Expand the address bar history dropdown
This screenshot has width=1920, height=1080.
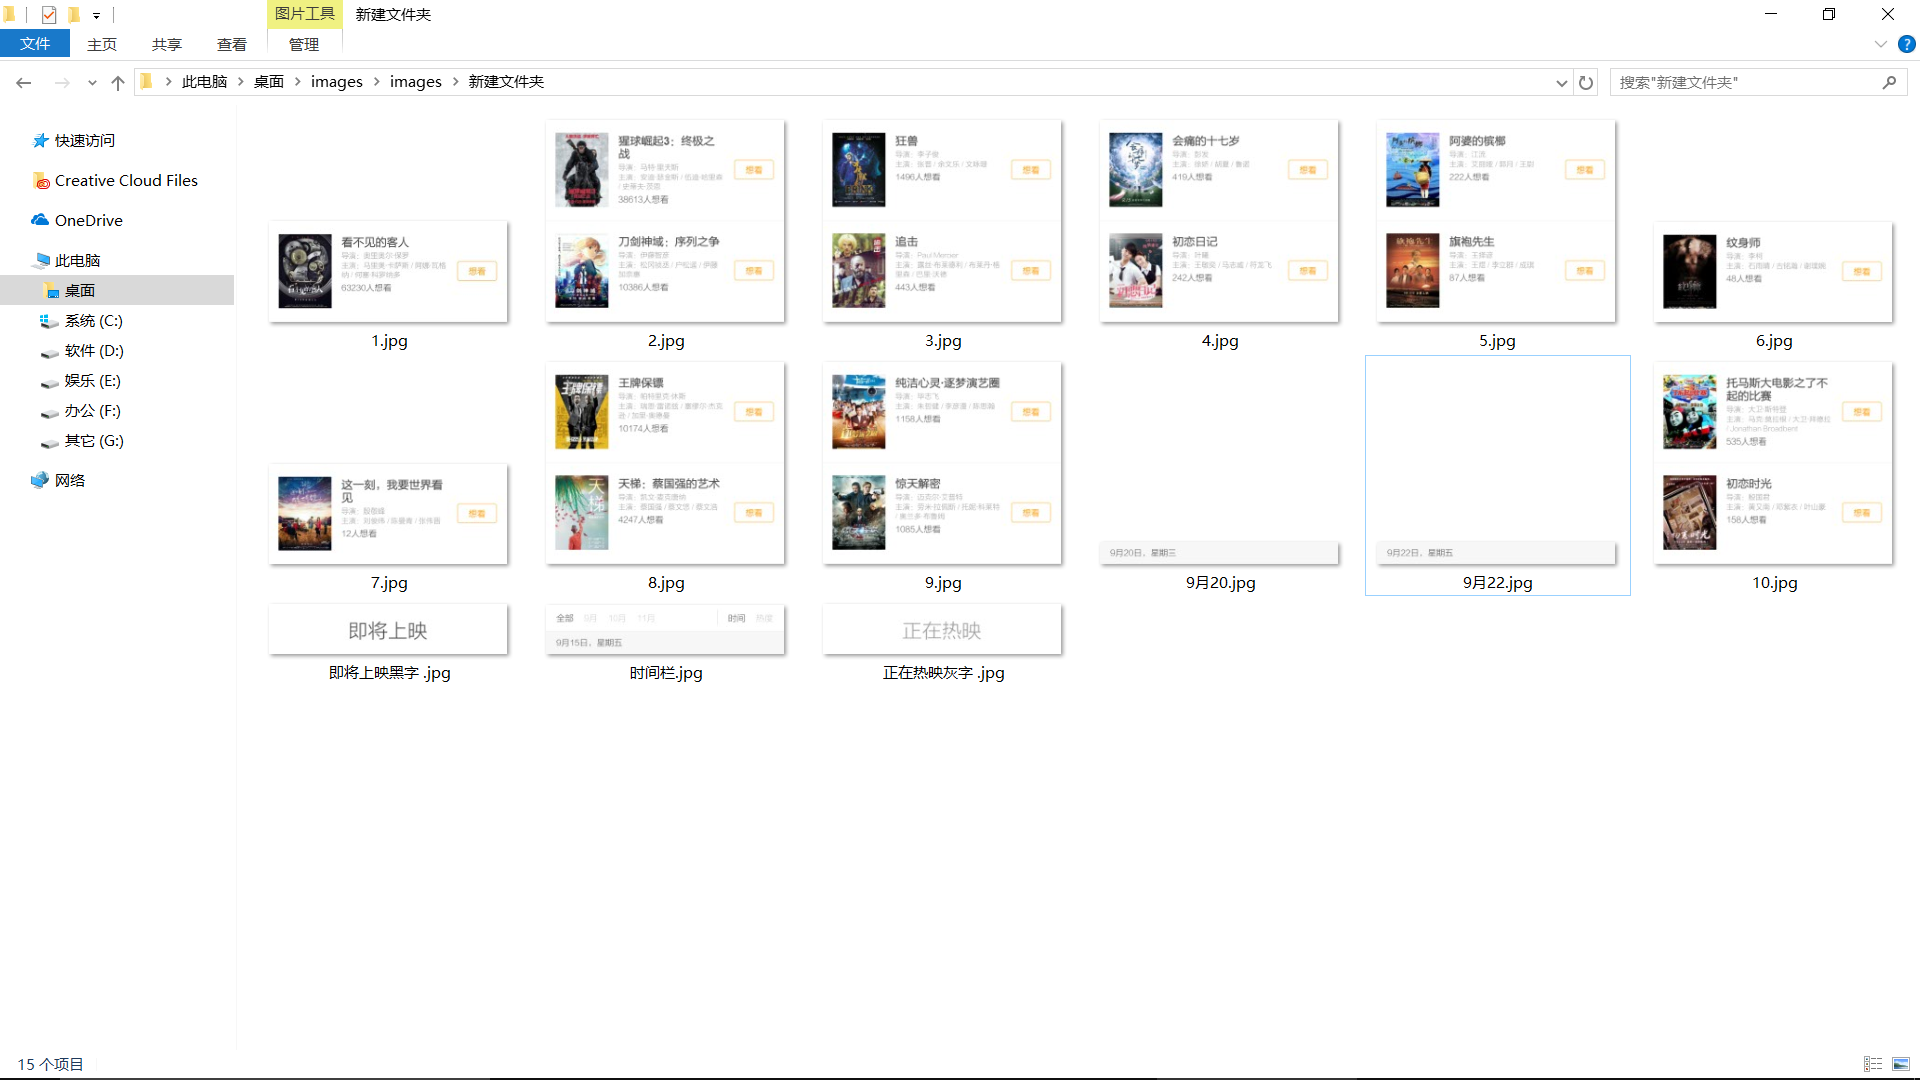pyautogui.click(x=1561, y=83)
